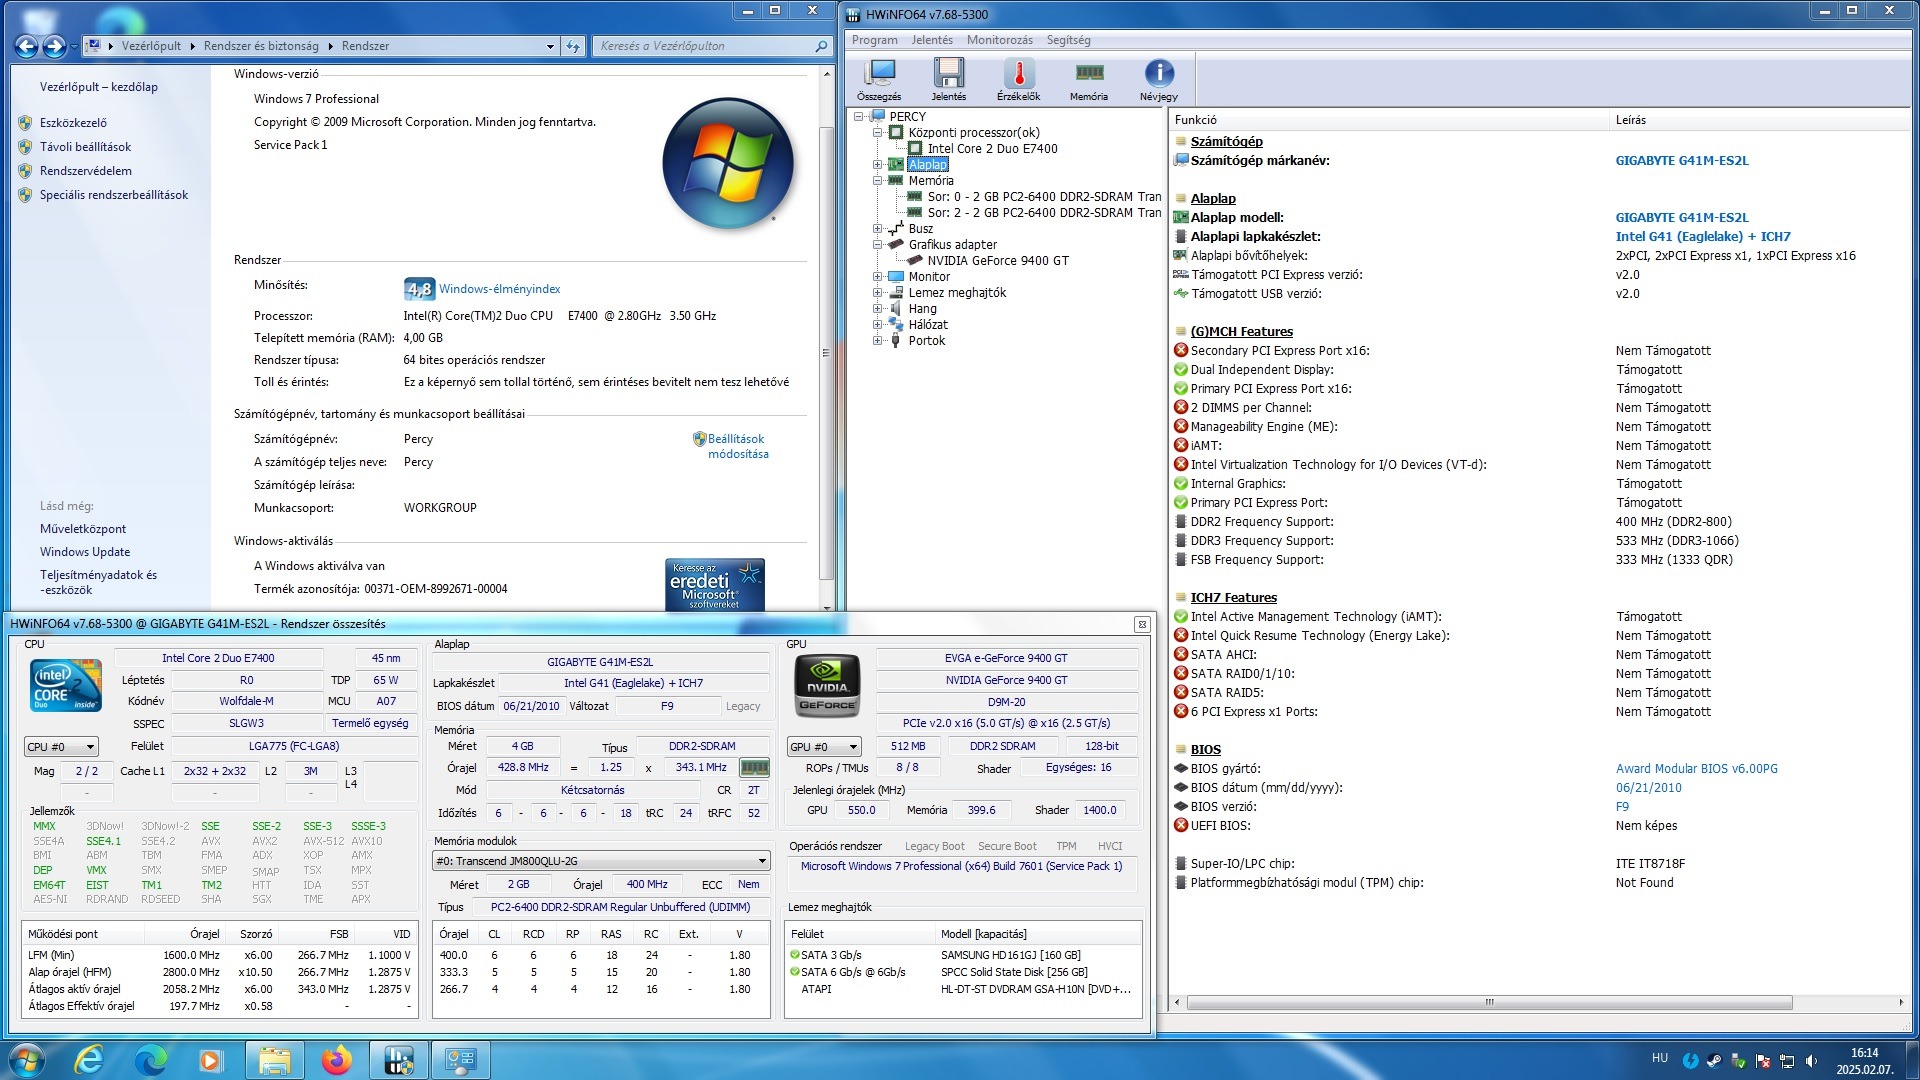Open the Jelentés menu in HWiNFO64
This screenshot has width=1920, height=1080.
[932, 40]
